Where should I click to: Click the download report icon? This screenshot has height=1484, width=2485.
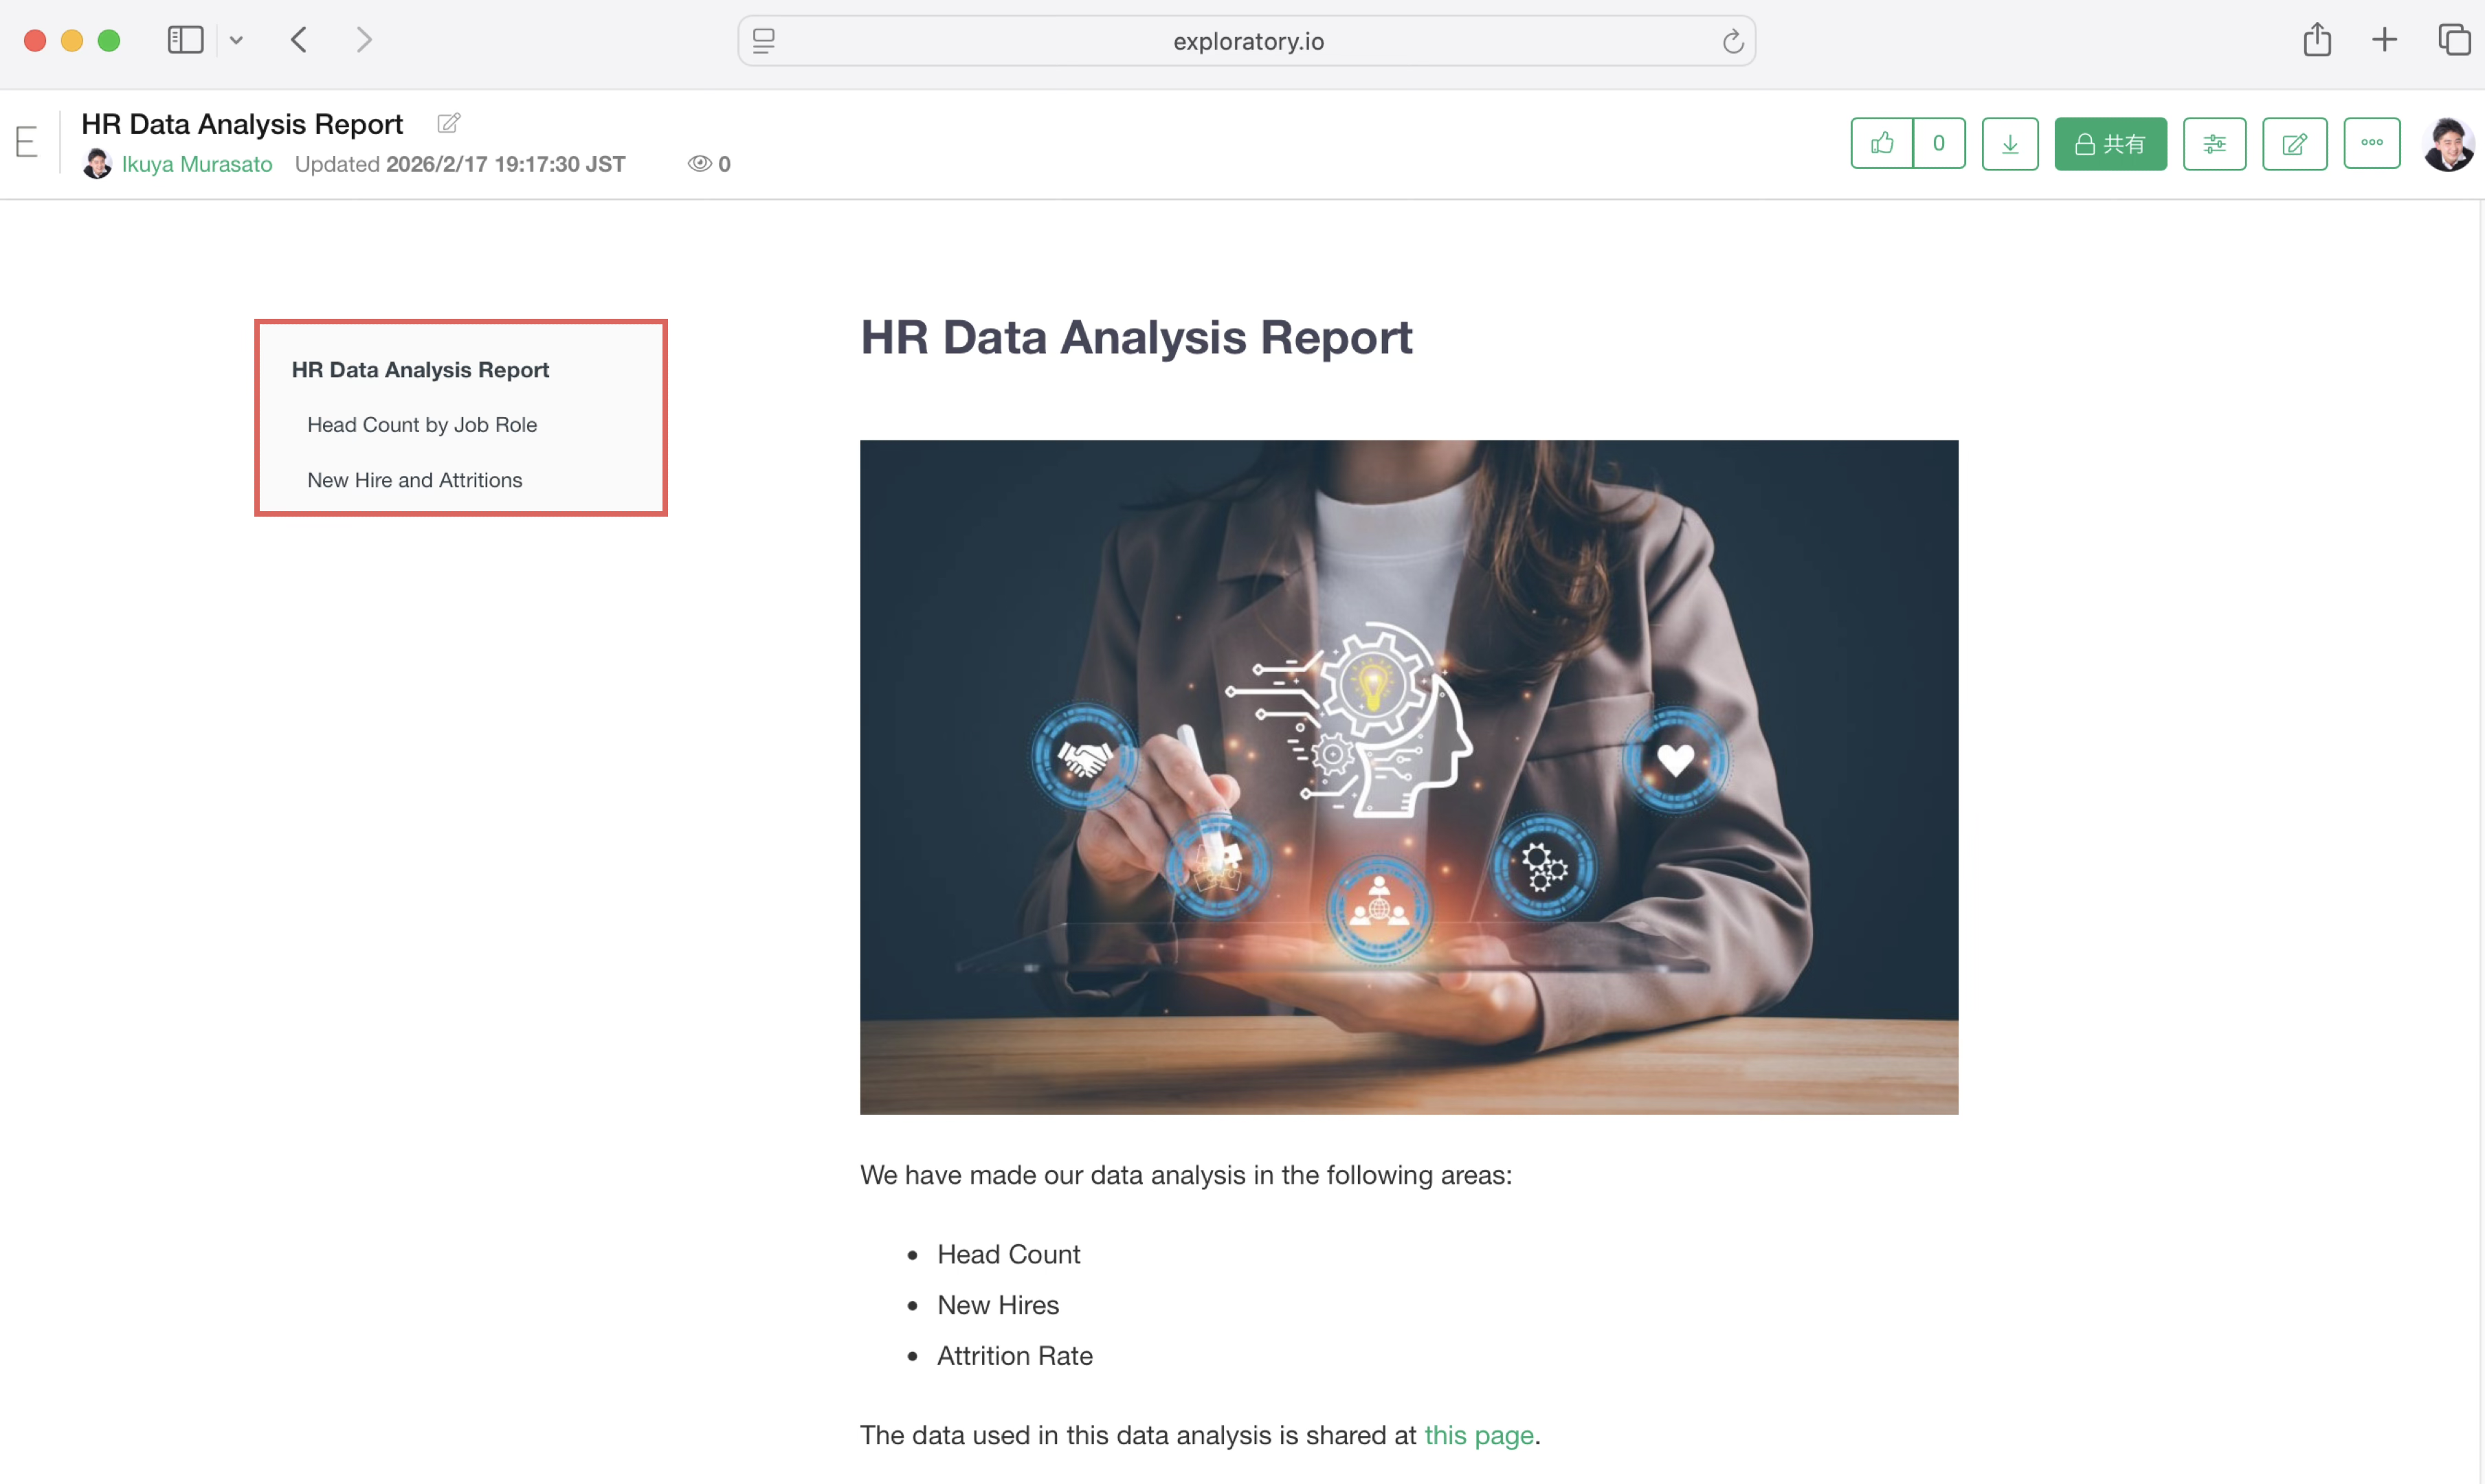(2009, 143)
